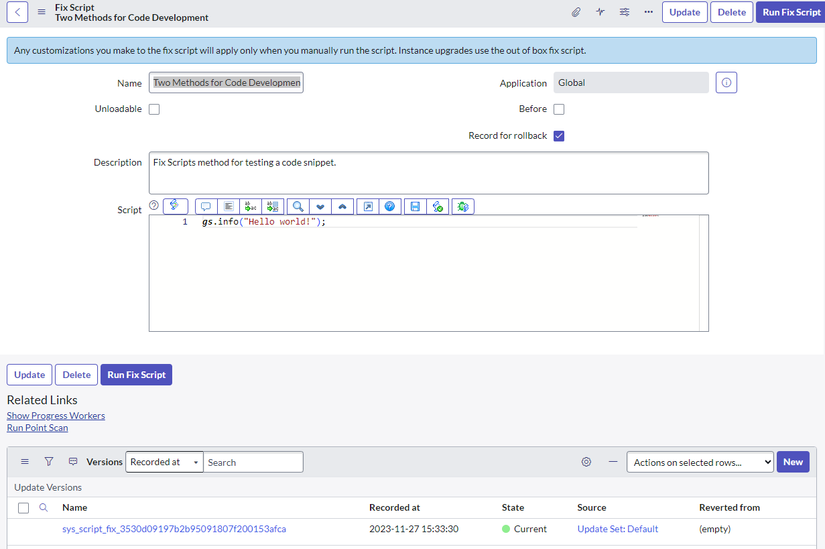This screenshot has width=825, height=549.
Task: Open script editor help blue icon
Action: coord(390,206)
